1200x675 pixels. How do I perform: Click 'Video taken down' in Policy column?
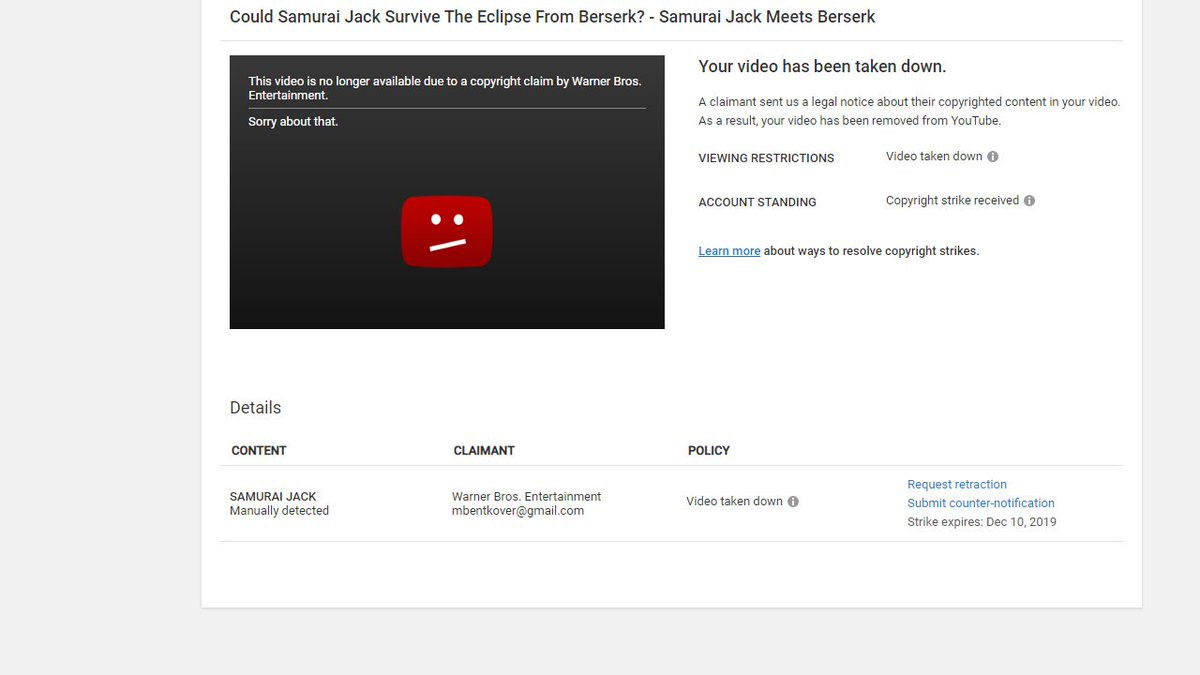coord(734,502)
